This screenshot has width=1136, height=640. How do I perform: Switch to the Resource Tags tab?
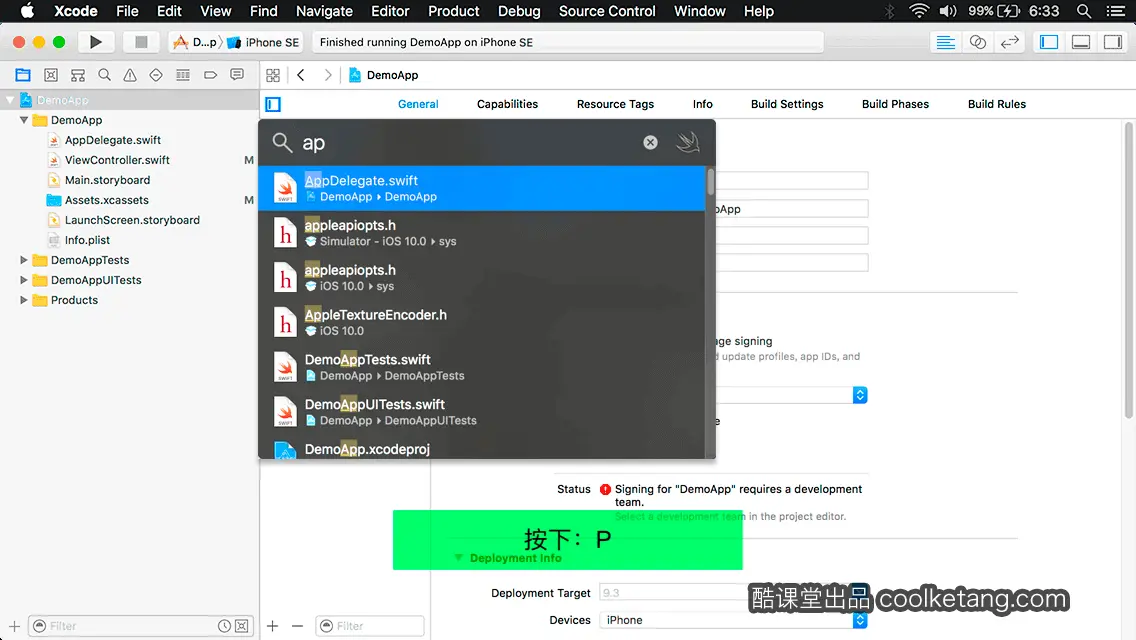(615, 104)
